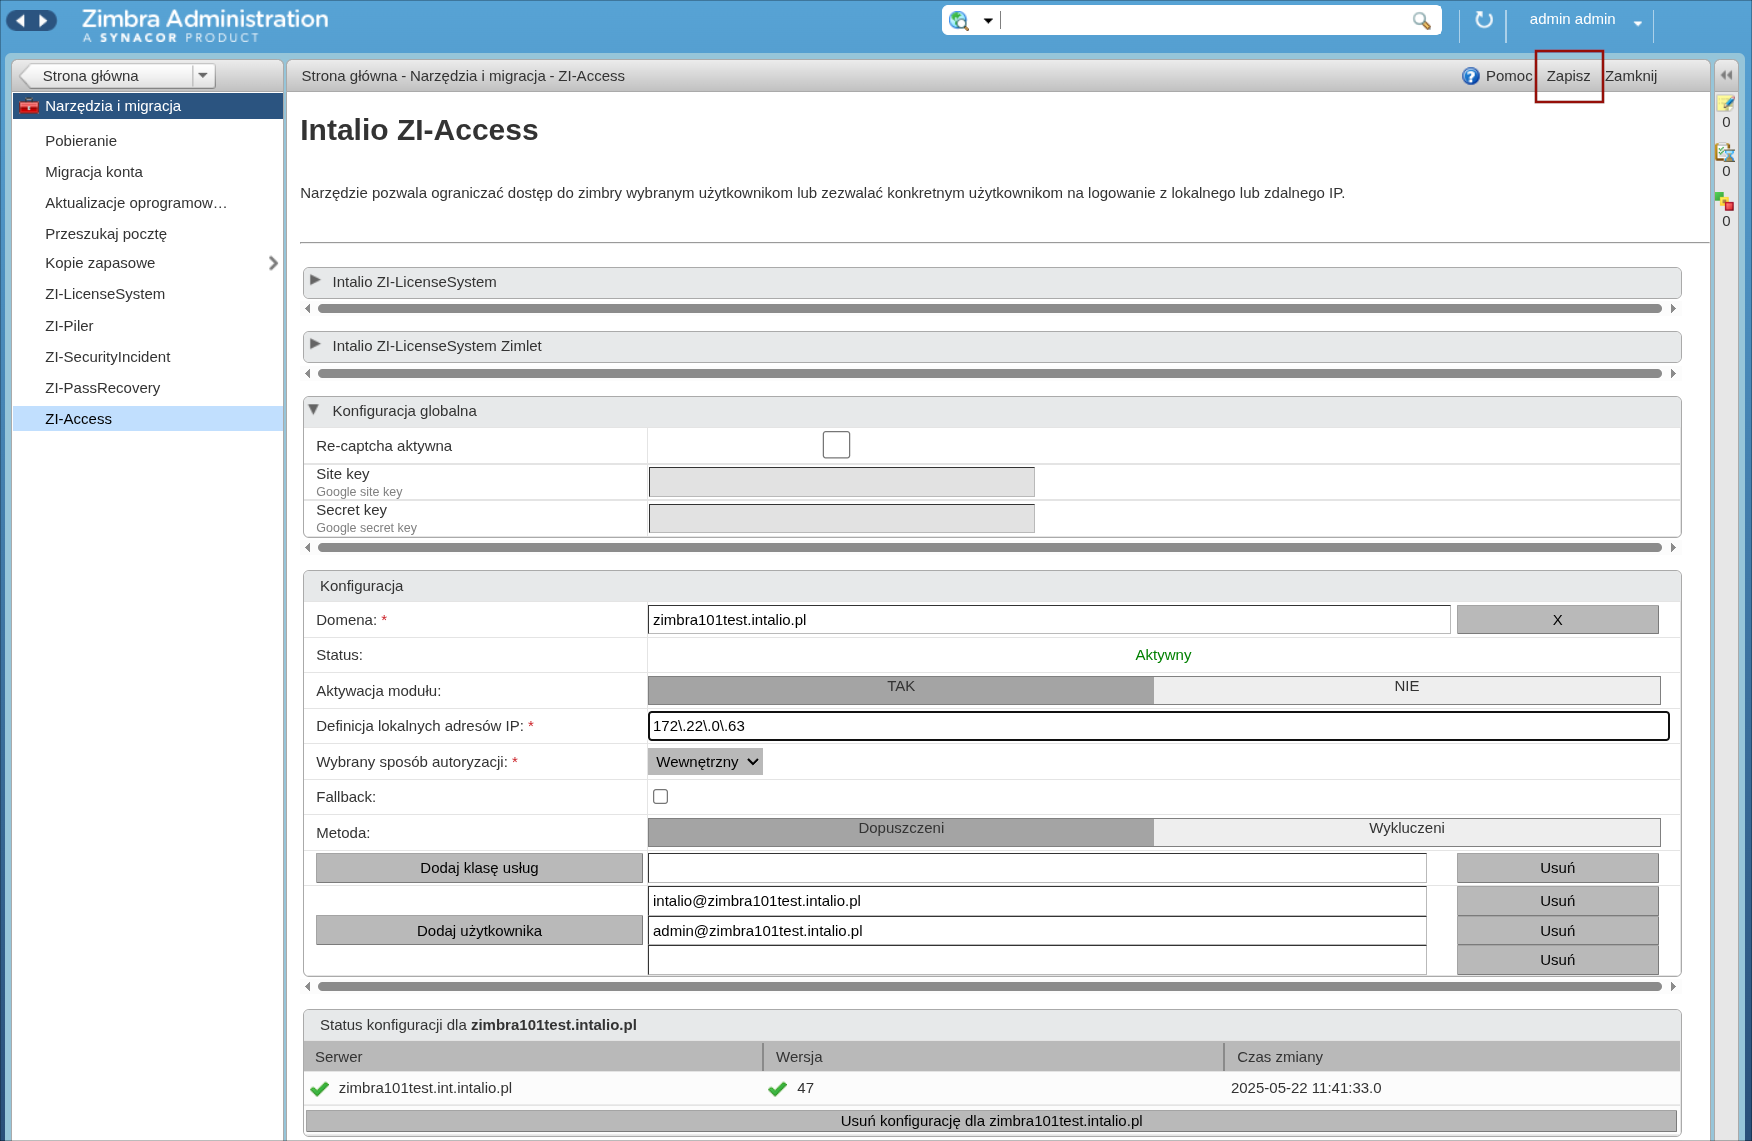Set Aktywacja modułu to NIE
Image resolution: width=1752 pixels, height=1141 pixels.
tap(1407, 690)
